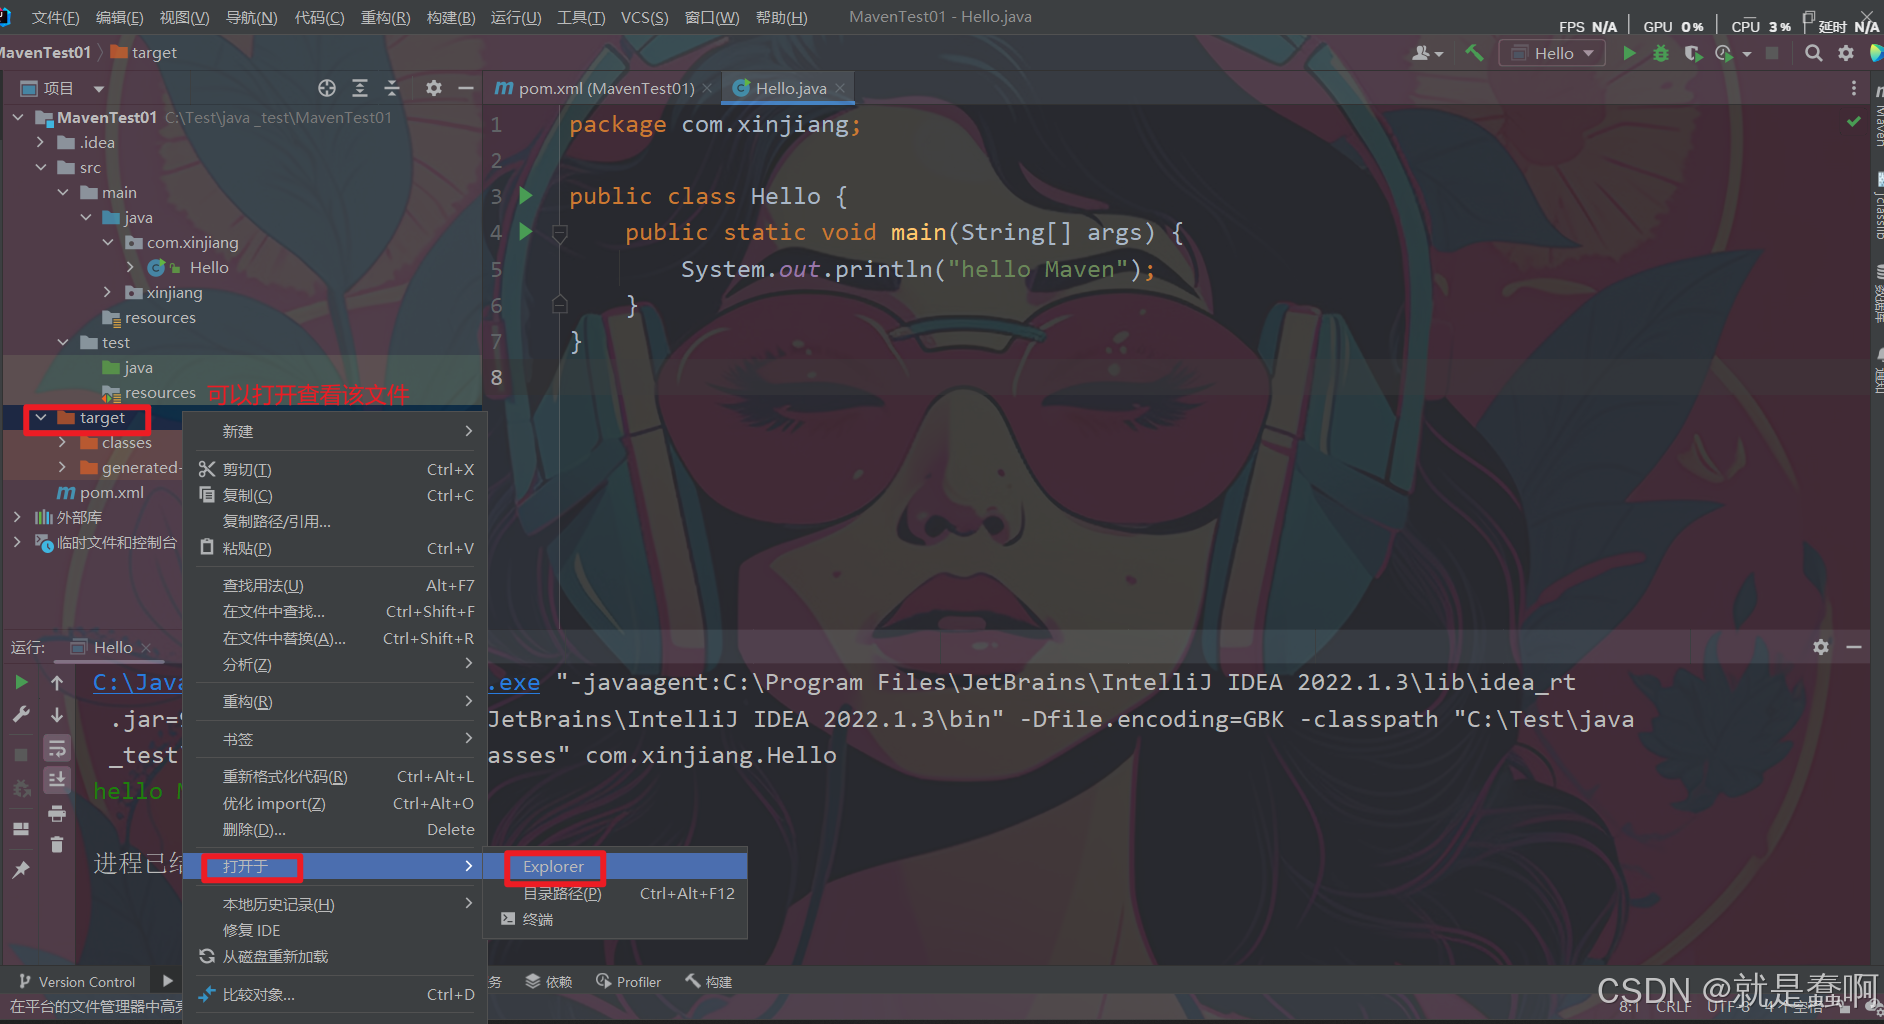Click the green Run button in top toolbar
1884x1024 pixels.
coord(1630,53)
